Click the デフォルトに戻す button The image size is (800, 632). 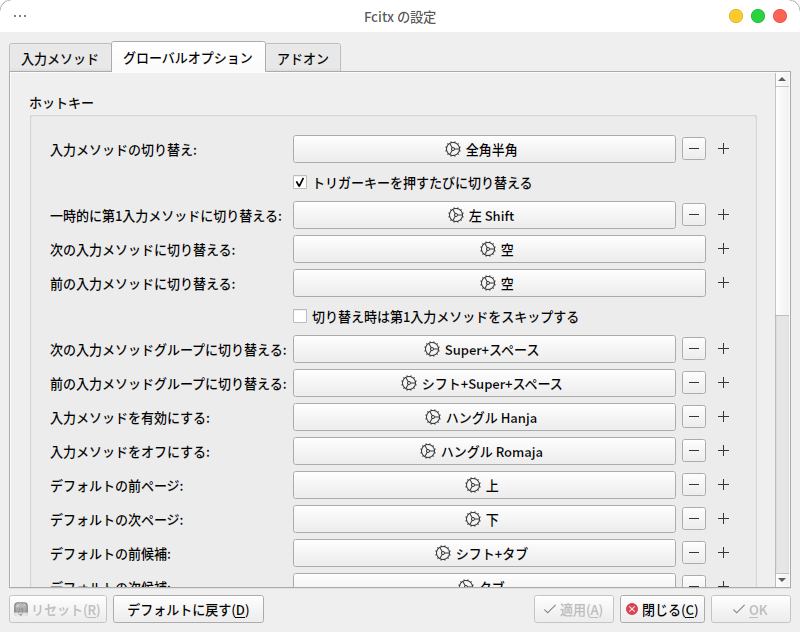tap(188, 609)
